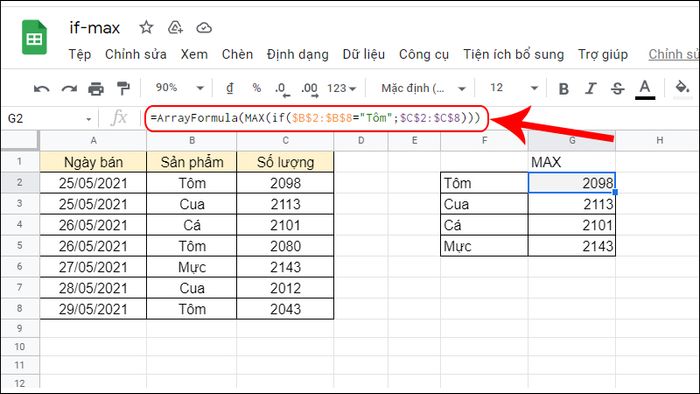700x394 pixels.
Task: Select the Mực cell in column F
Action: click(x=484, y=246)
